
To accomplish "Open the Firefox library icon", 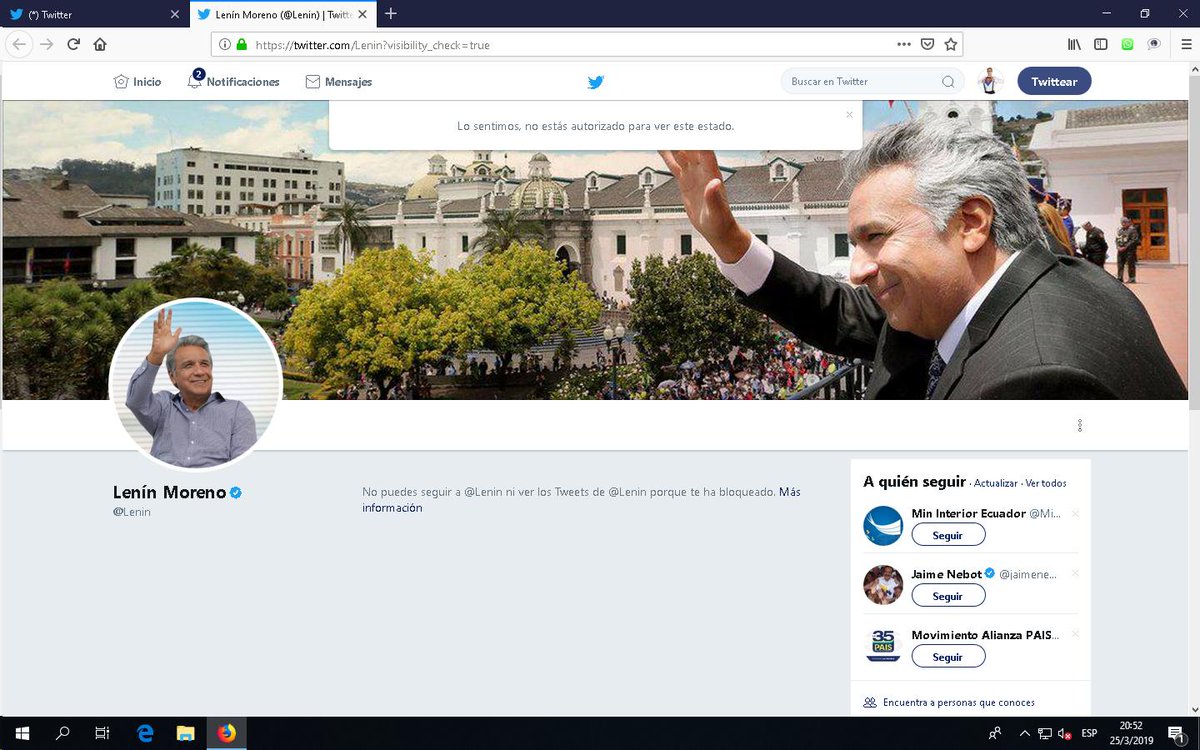I will 1075,44.
